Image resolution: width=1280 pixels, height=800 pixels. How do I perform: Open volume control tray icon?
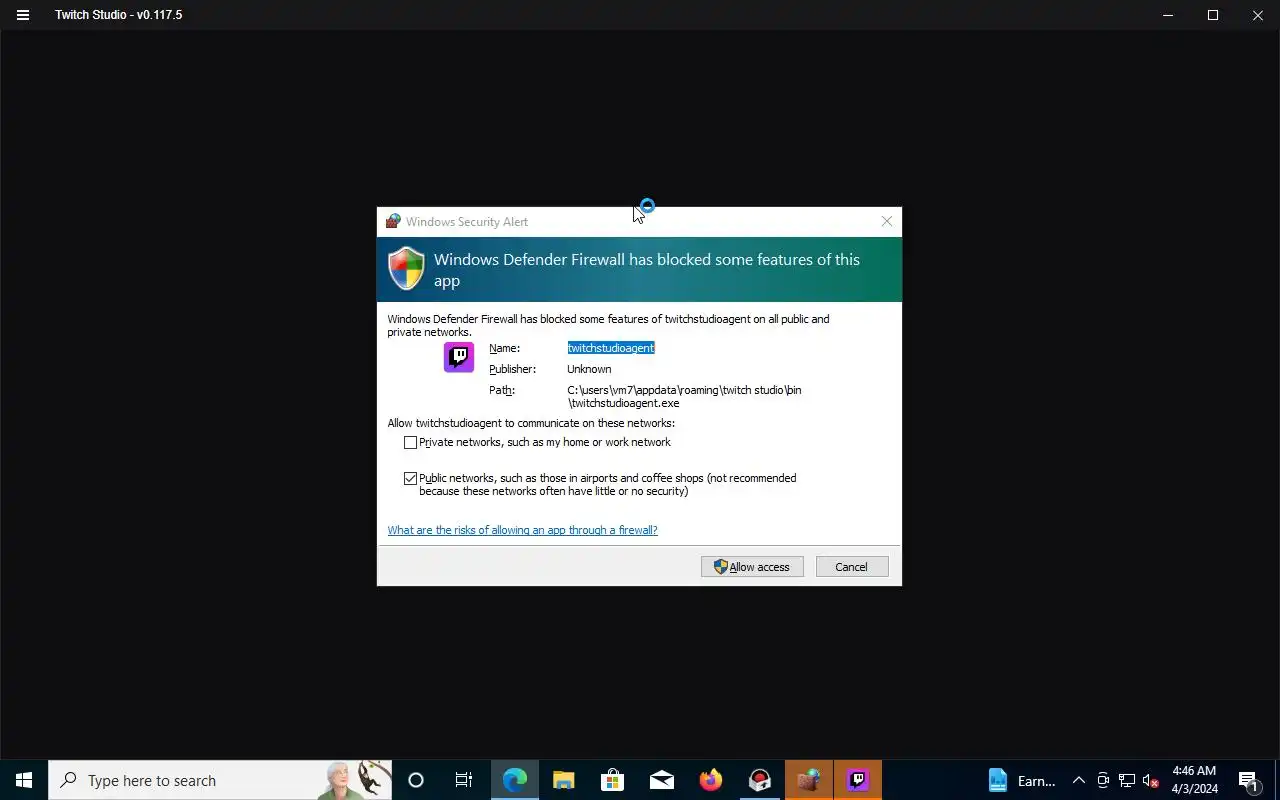[x=1151, y=780]
